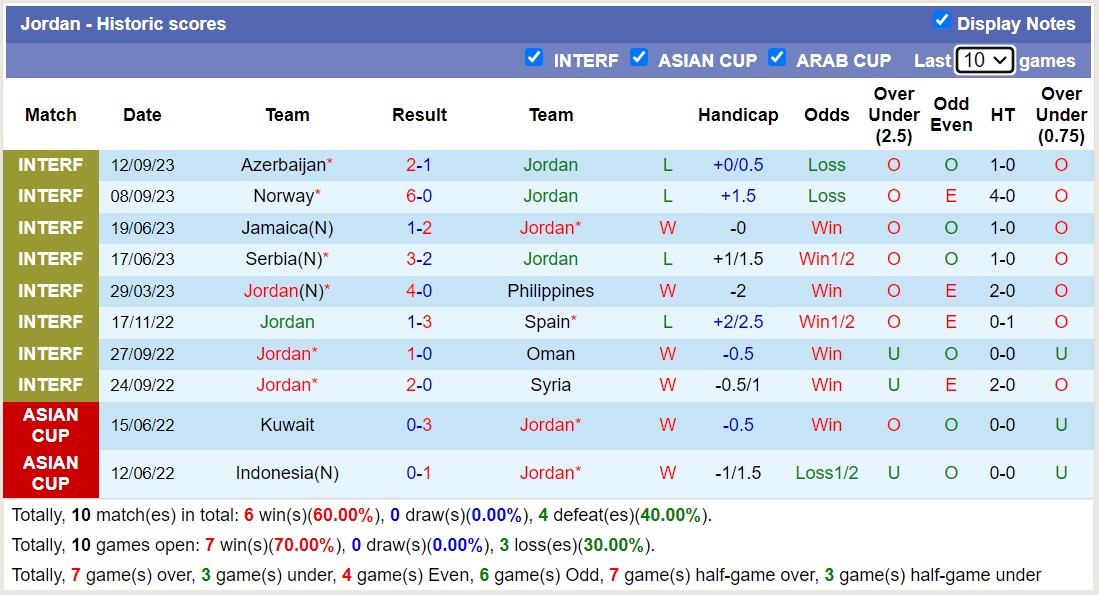Click the Syria team name

coord(551,385)
